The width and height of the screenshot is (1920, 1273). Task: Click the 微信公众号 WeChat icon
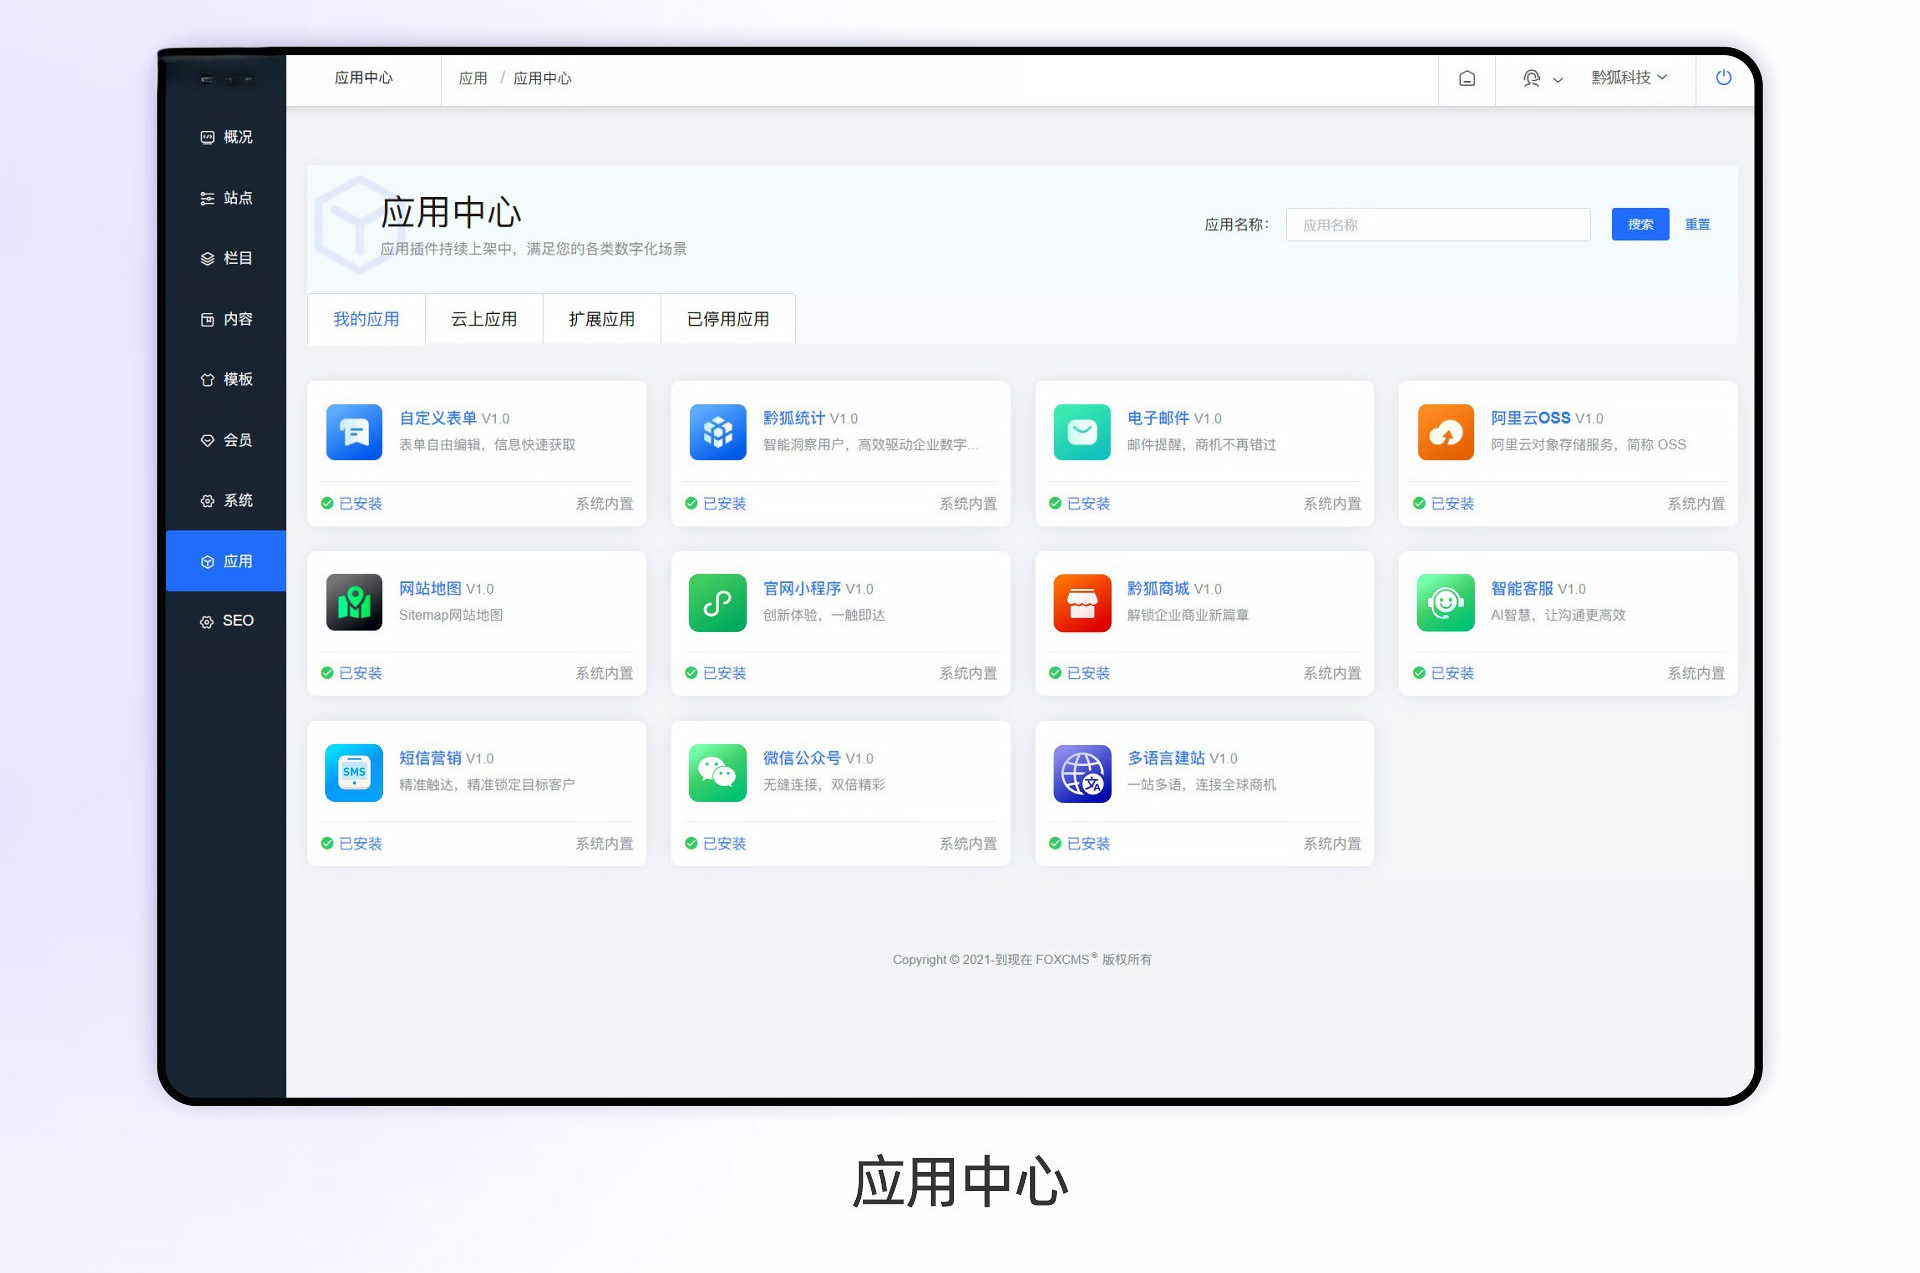click(x=718, y=772)
